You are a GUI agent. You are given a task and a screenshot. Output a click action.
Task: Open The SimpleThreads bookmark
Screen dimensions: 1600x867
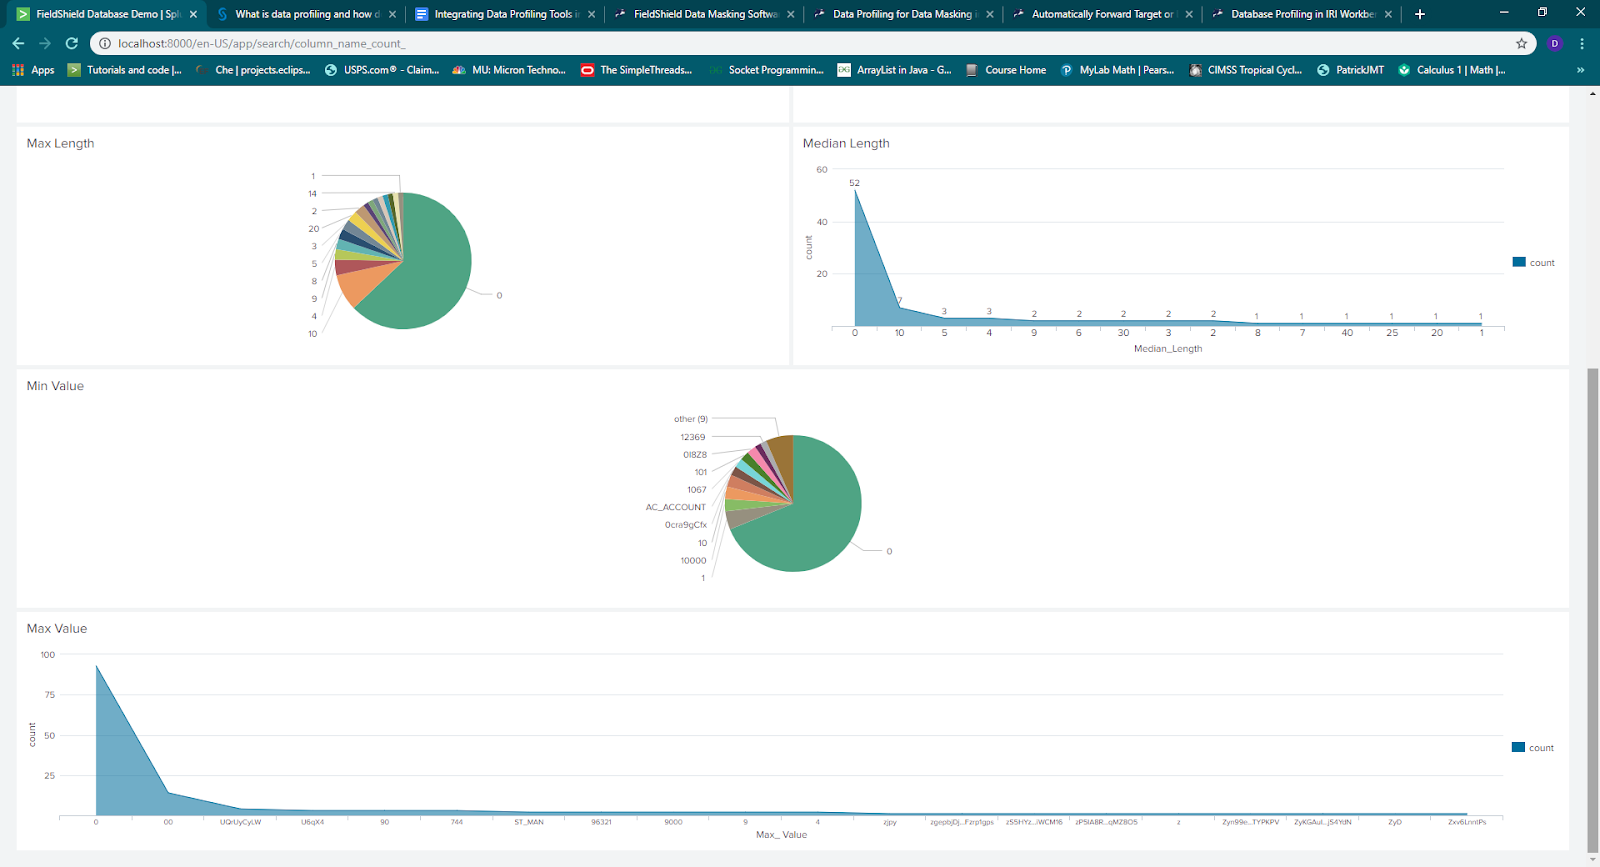(x=637, y=70)
